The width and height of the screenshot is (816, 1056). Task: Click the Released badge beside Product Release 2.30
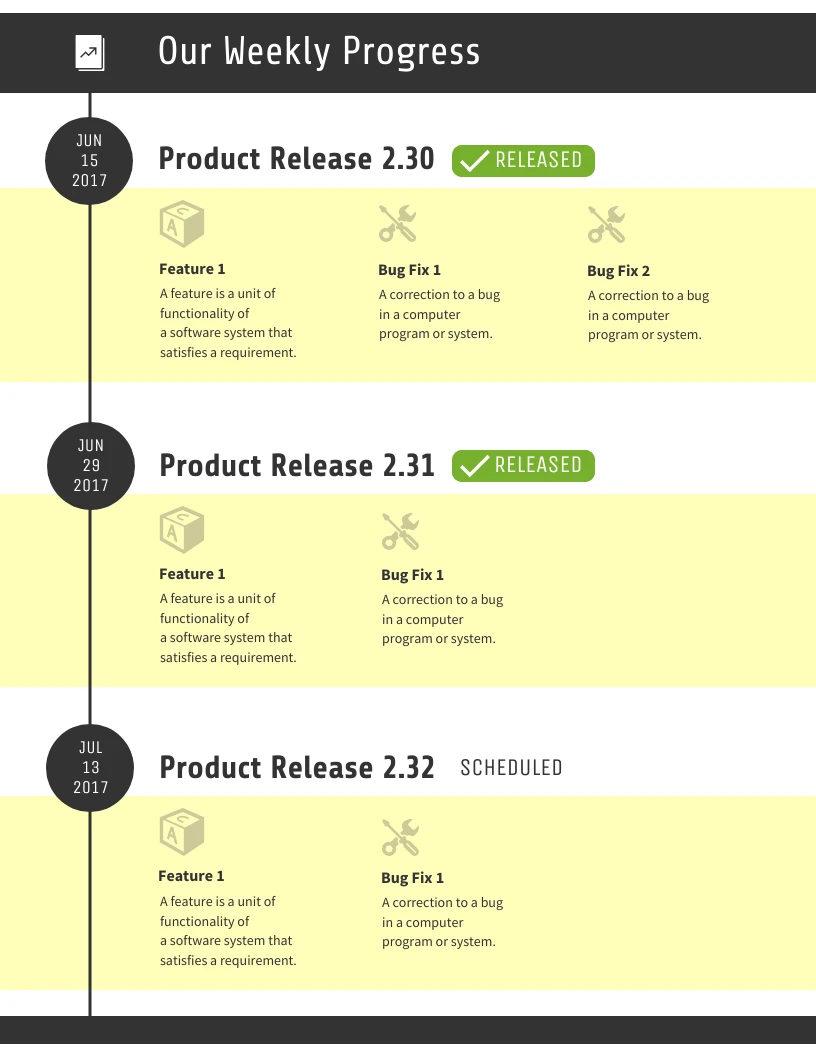click(x=523, y=160)
